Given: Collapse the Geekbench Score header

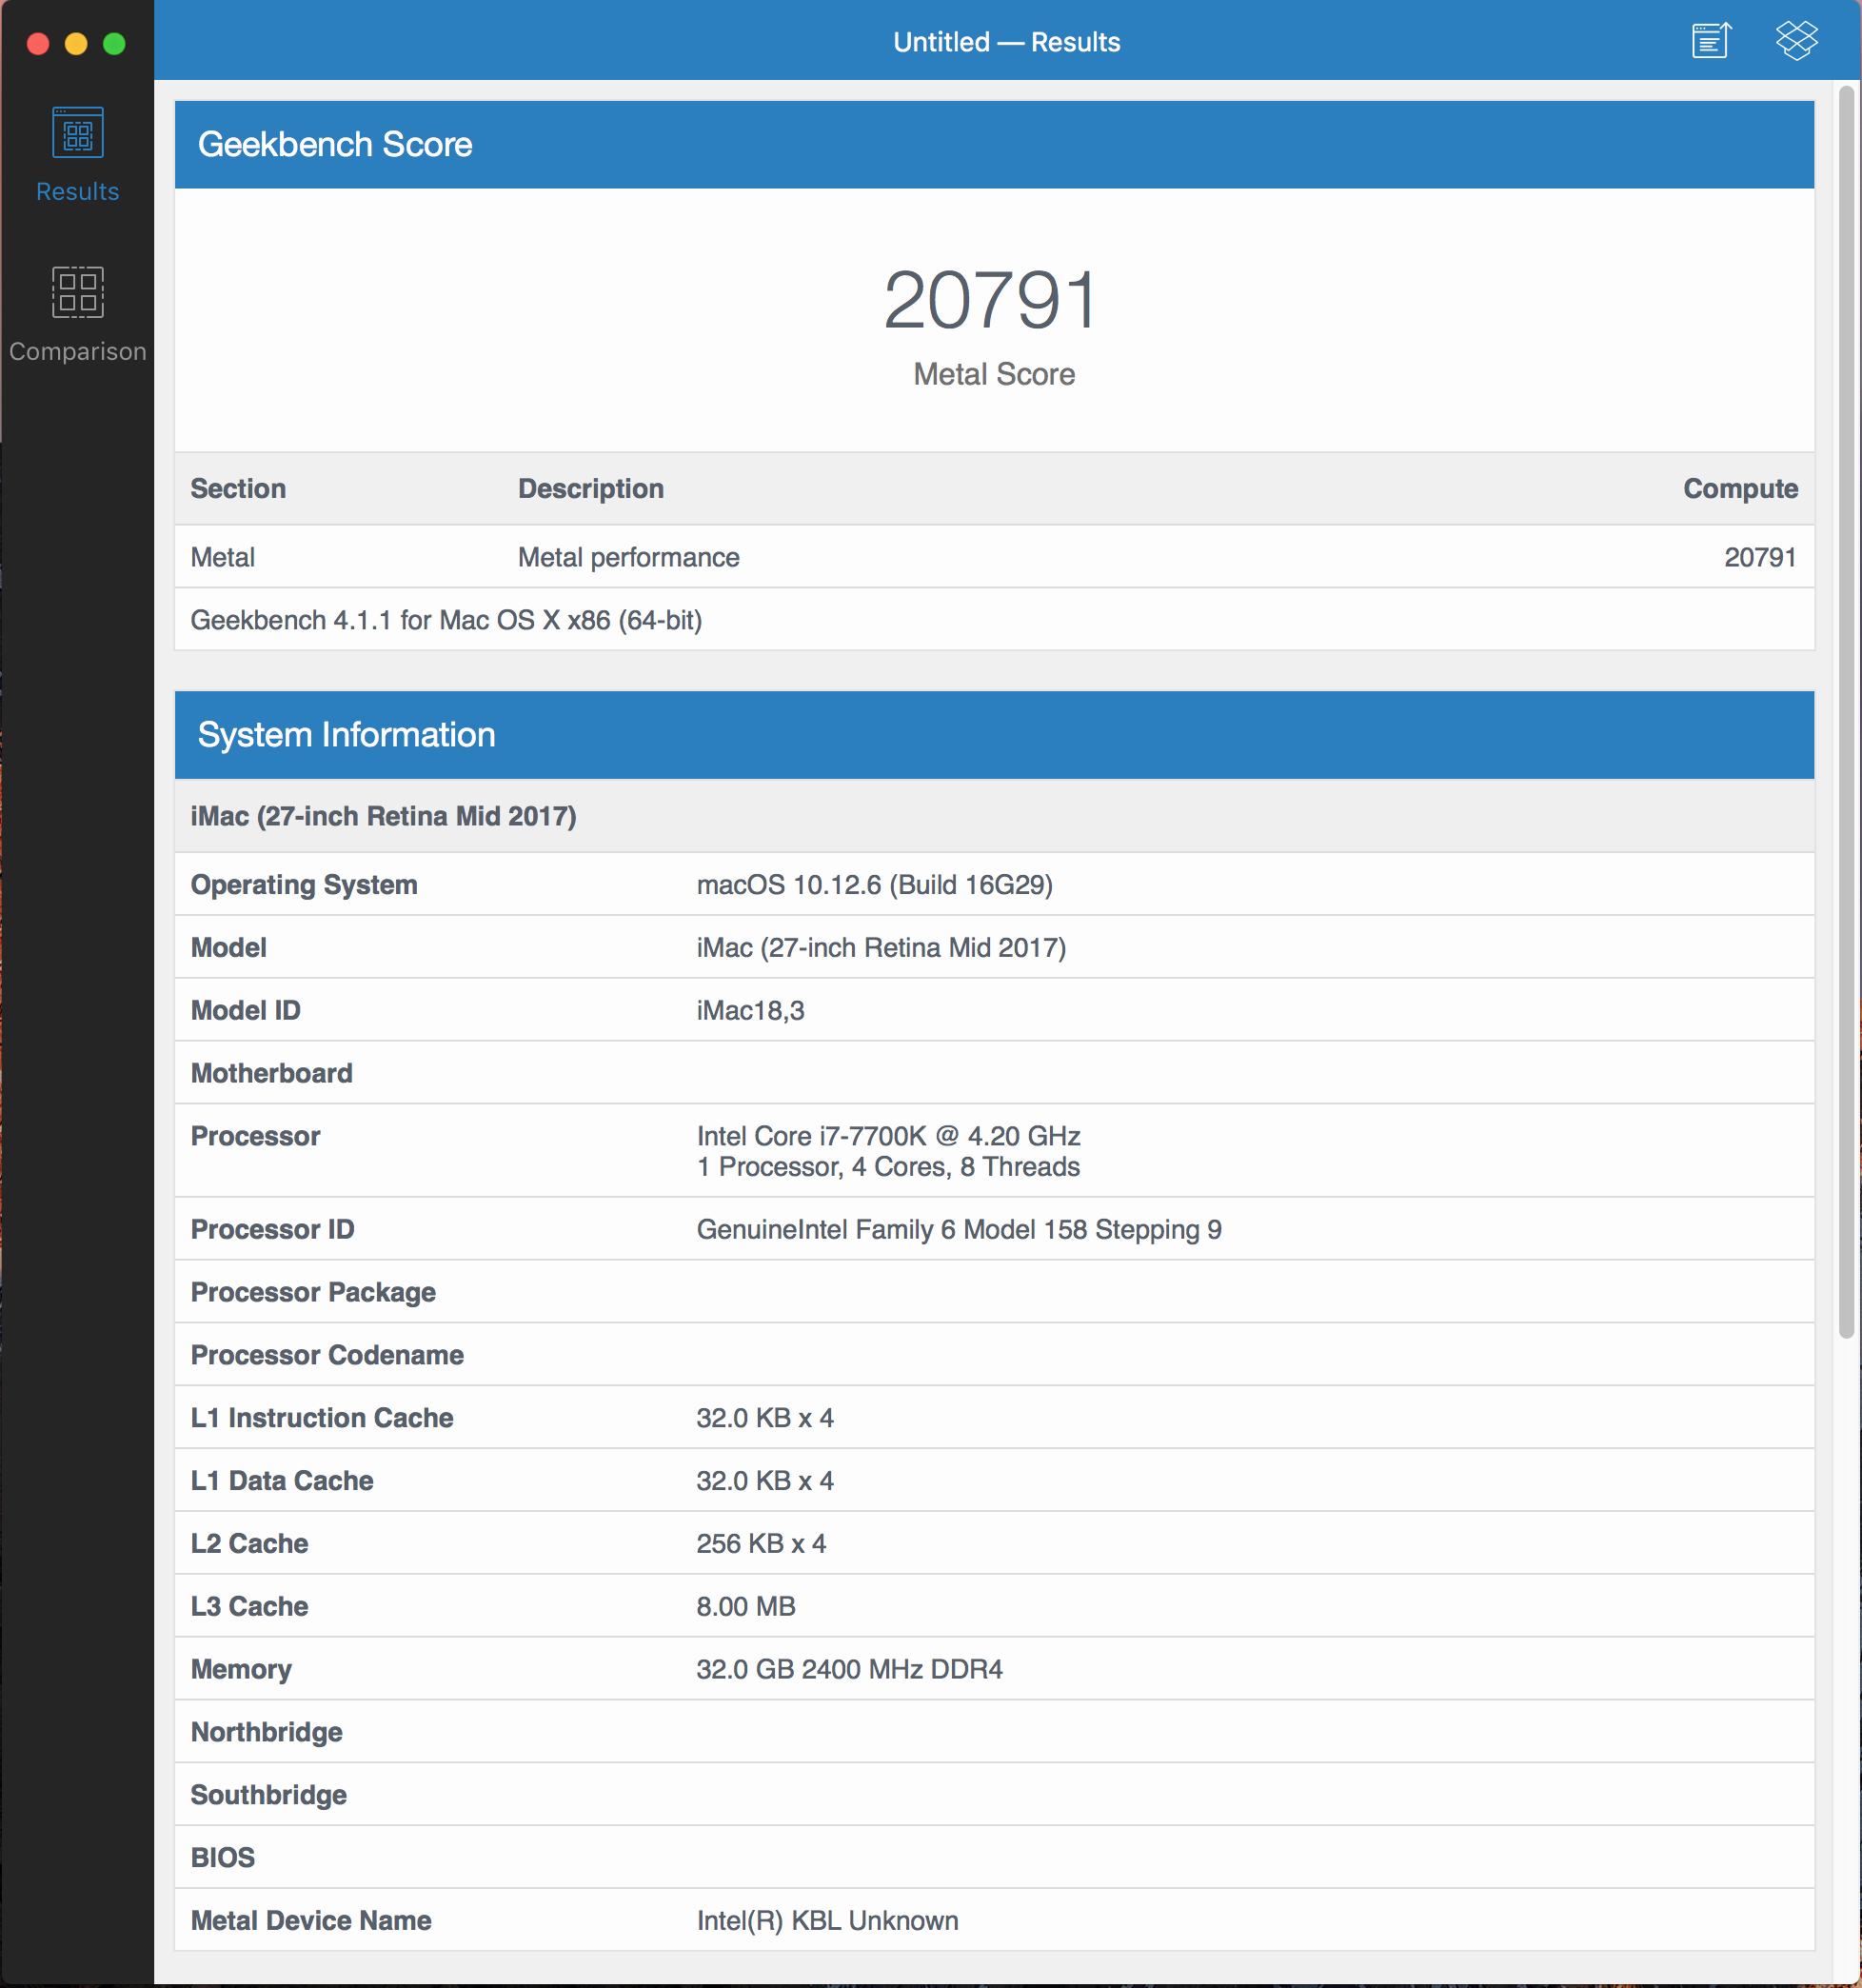Looking at the screenshot, I should (x=335, y=144).
